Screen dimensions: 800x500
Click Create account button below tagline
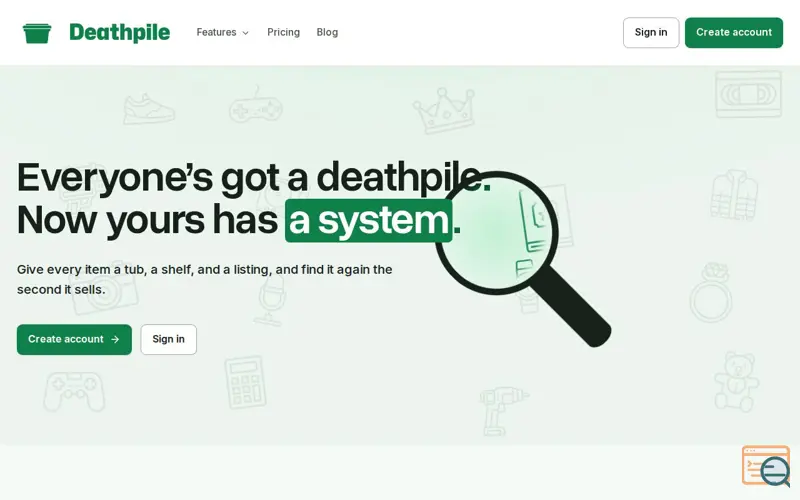coord(74,339)
